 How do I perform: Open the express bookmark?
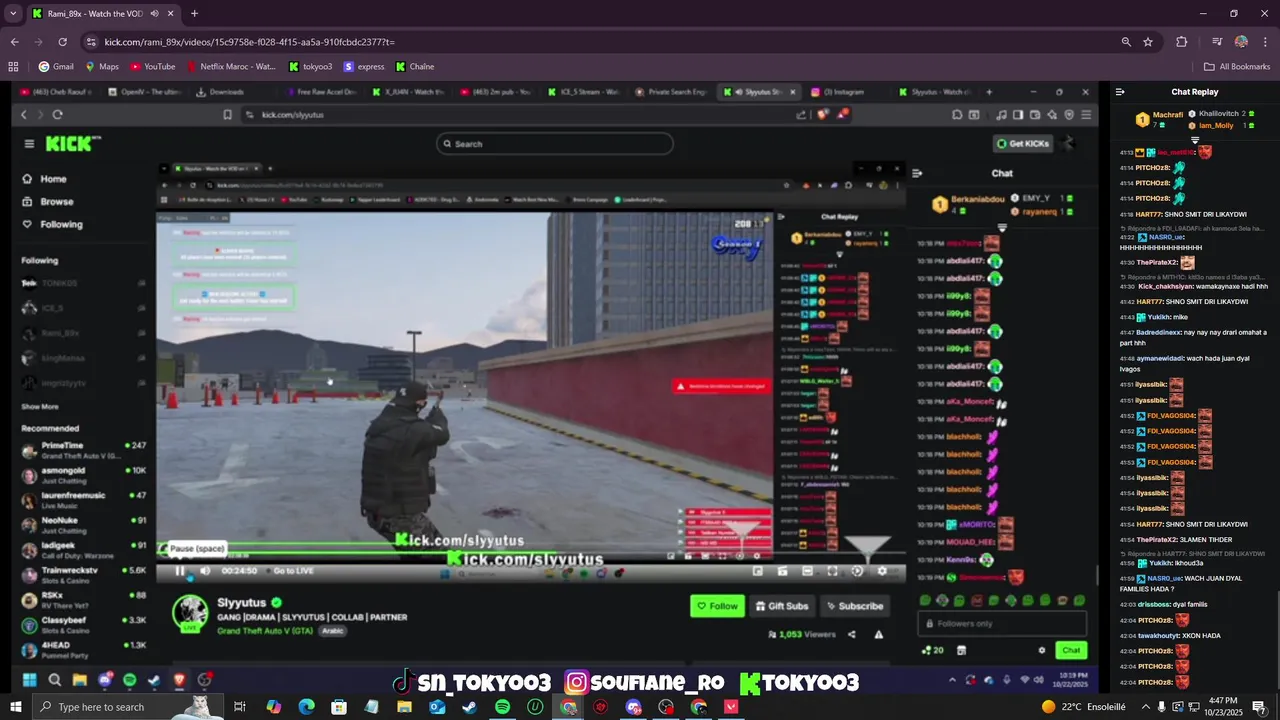pyautogui.click(x=364, y=67)
